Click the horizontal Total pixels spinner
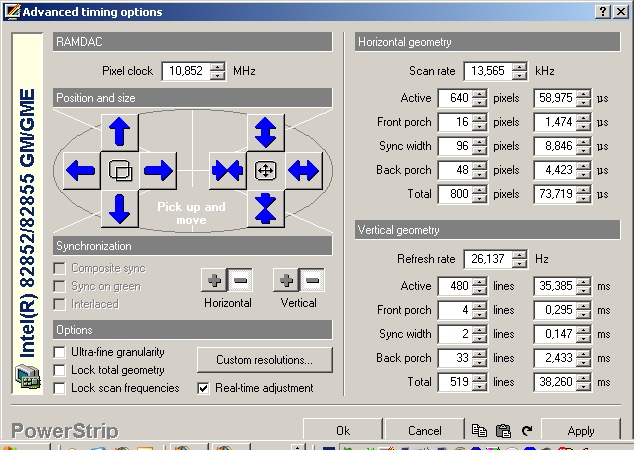 pyautogui.click(x=480, y=194)
